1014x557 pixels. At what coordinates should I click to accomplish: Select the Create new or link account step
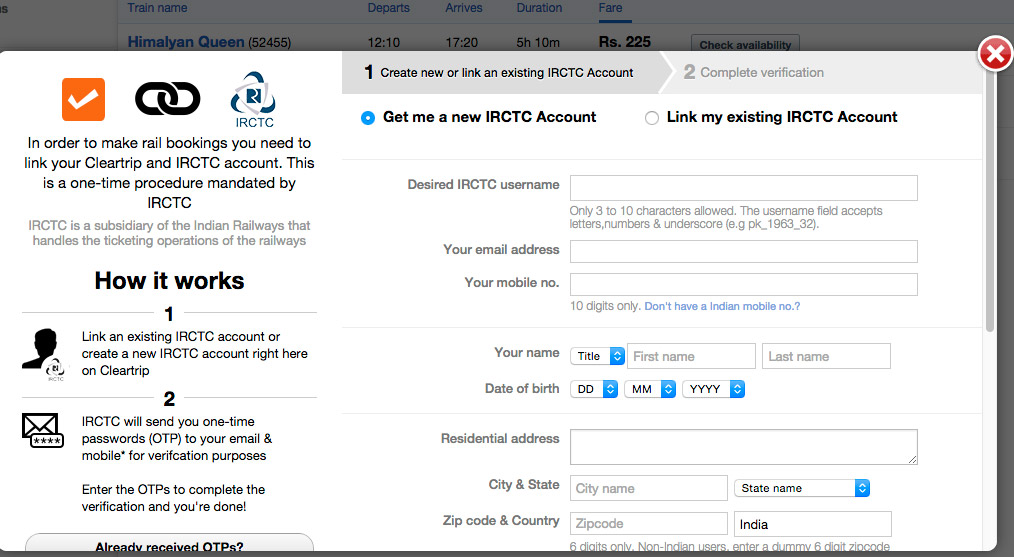[x=498, y=72]
